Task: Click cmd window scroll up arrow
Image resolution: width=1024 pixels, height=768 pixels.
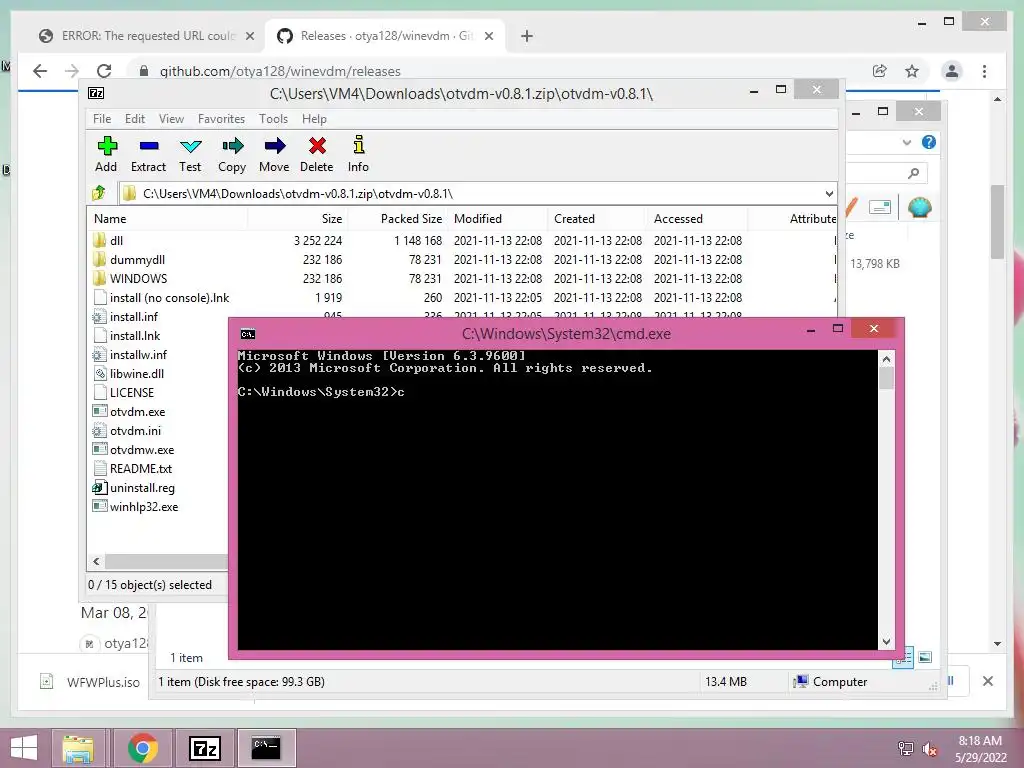Action: coord(886,359)
